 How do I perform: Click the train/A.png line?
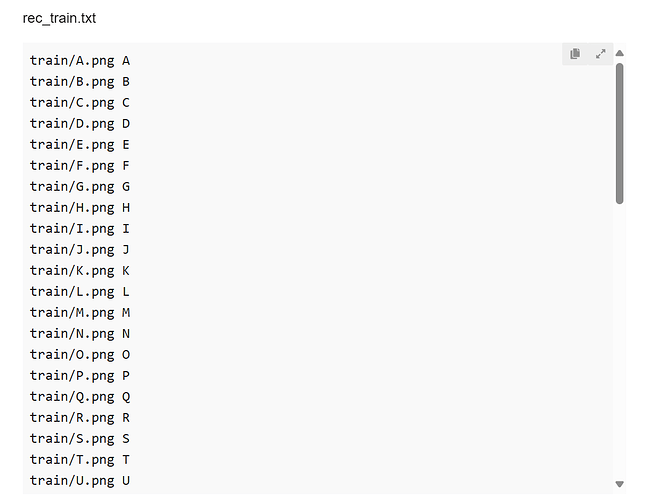click(80, 61)
